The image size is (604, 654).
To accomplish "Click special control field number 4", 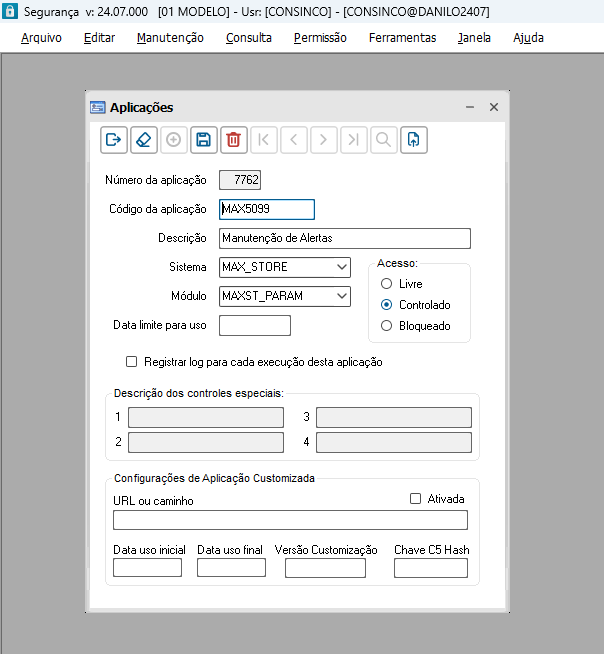I will pyautogui.click(x=394, y=443).
